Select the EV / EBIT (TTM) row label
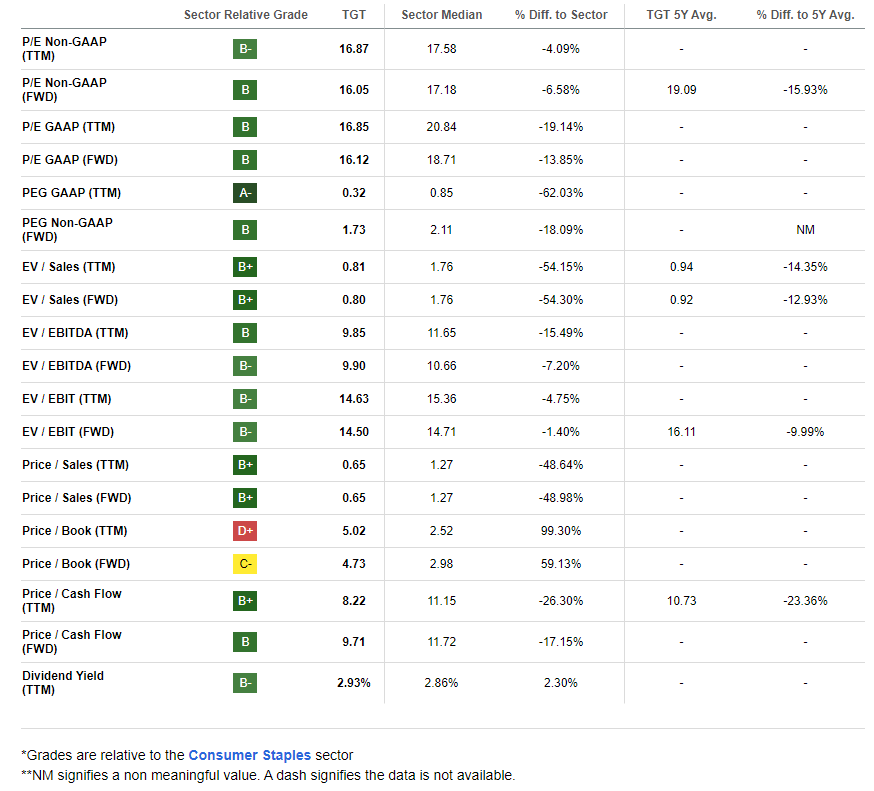 click(67, 399)
